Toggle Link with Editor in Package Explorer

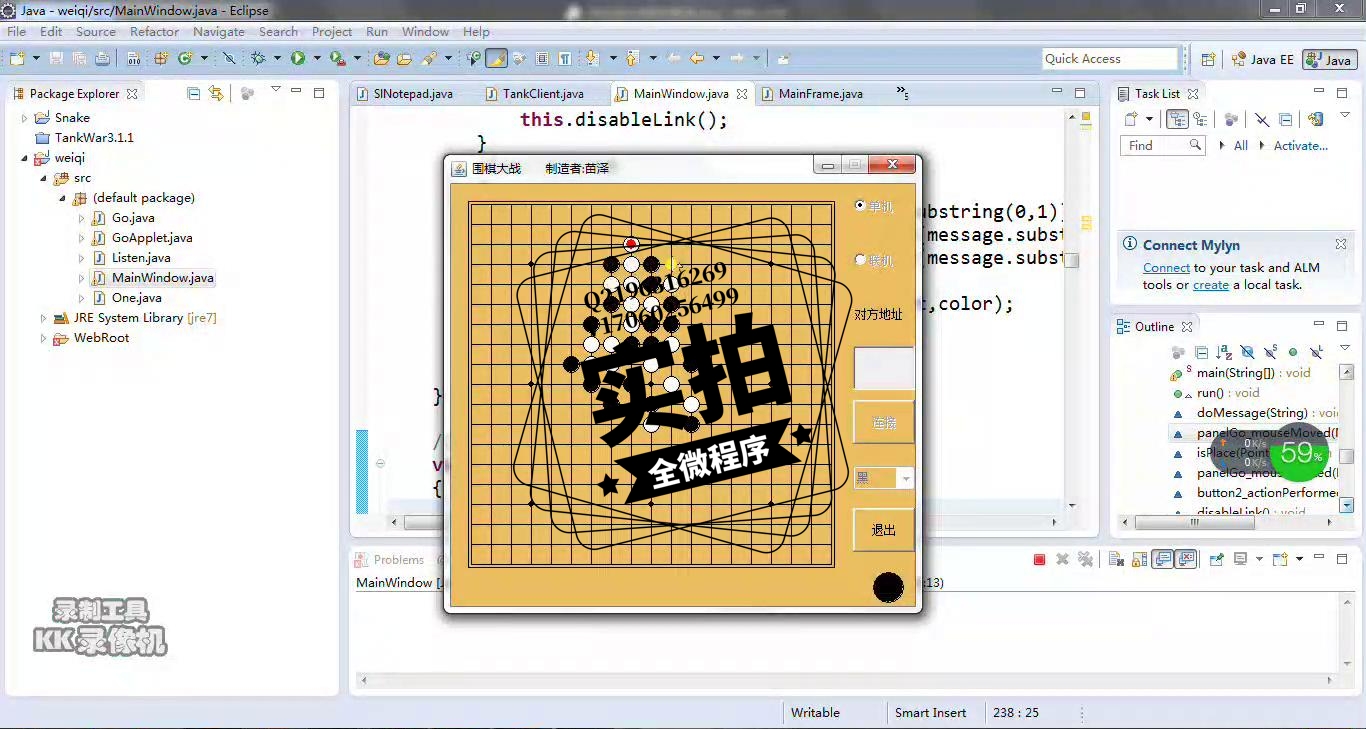tap(216, 93)
